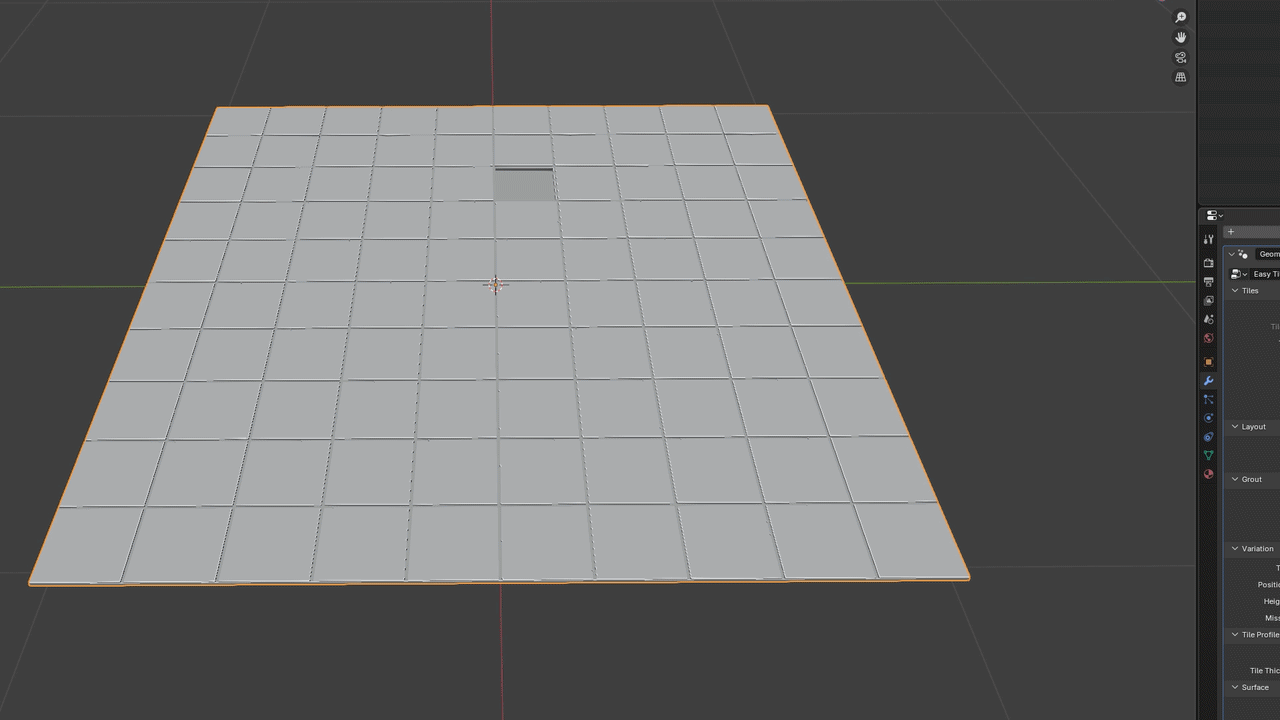Open the Output properties tab
1280x720 pixels.
tap(1209, 282)
